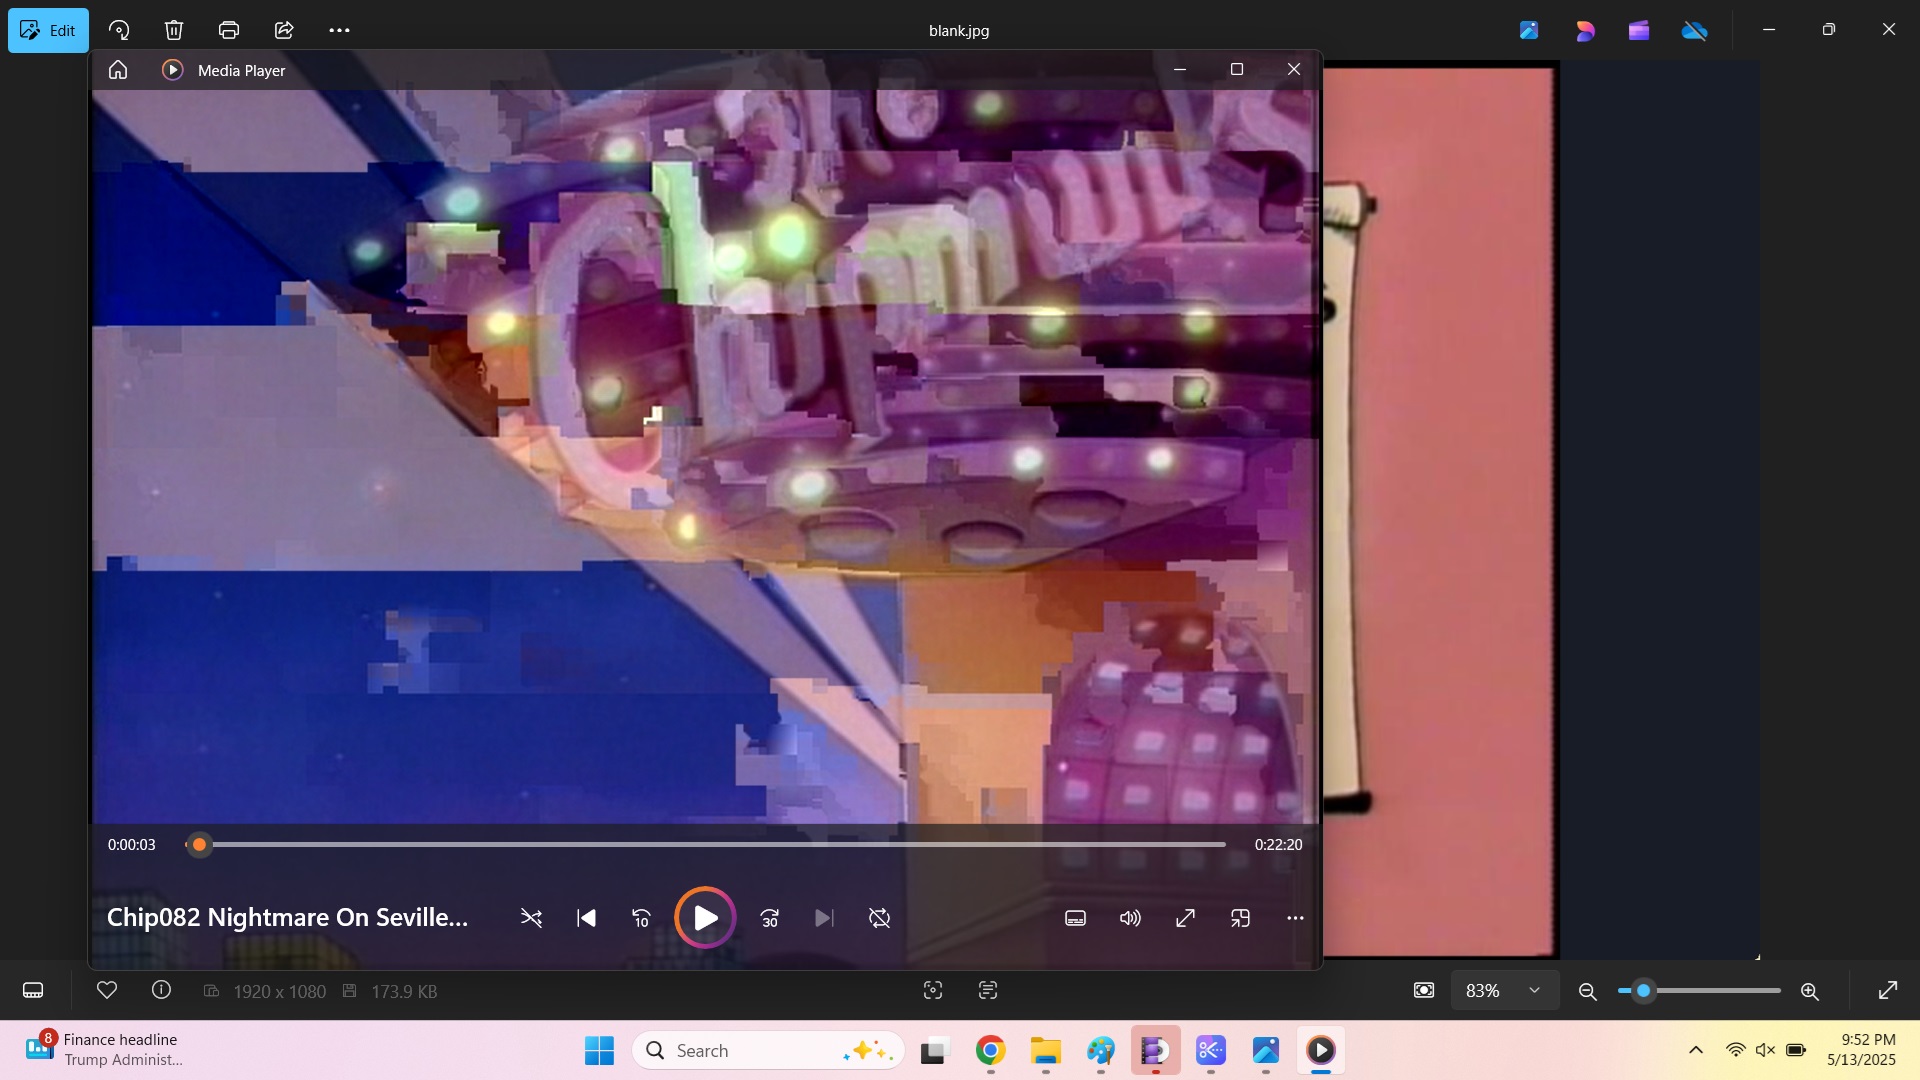Toggle shuffle mode in Media Player
1920x1080 pixels.
click(531, 918)
